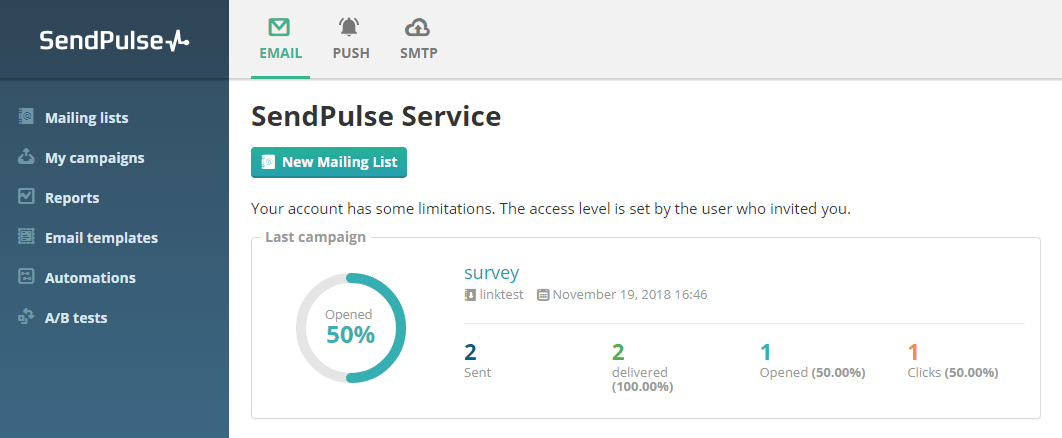Click the Email envelope icon

(x=280, y=27)
